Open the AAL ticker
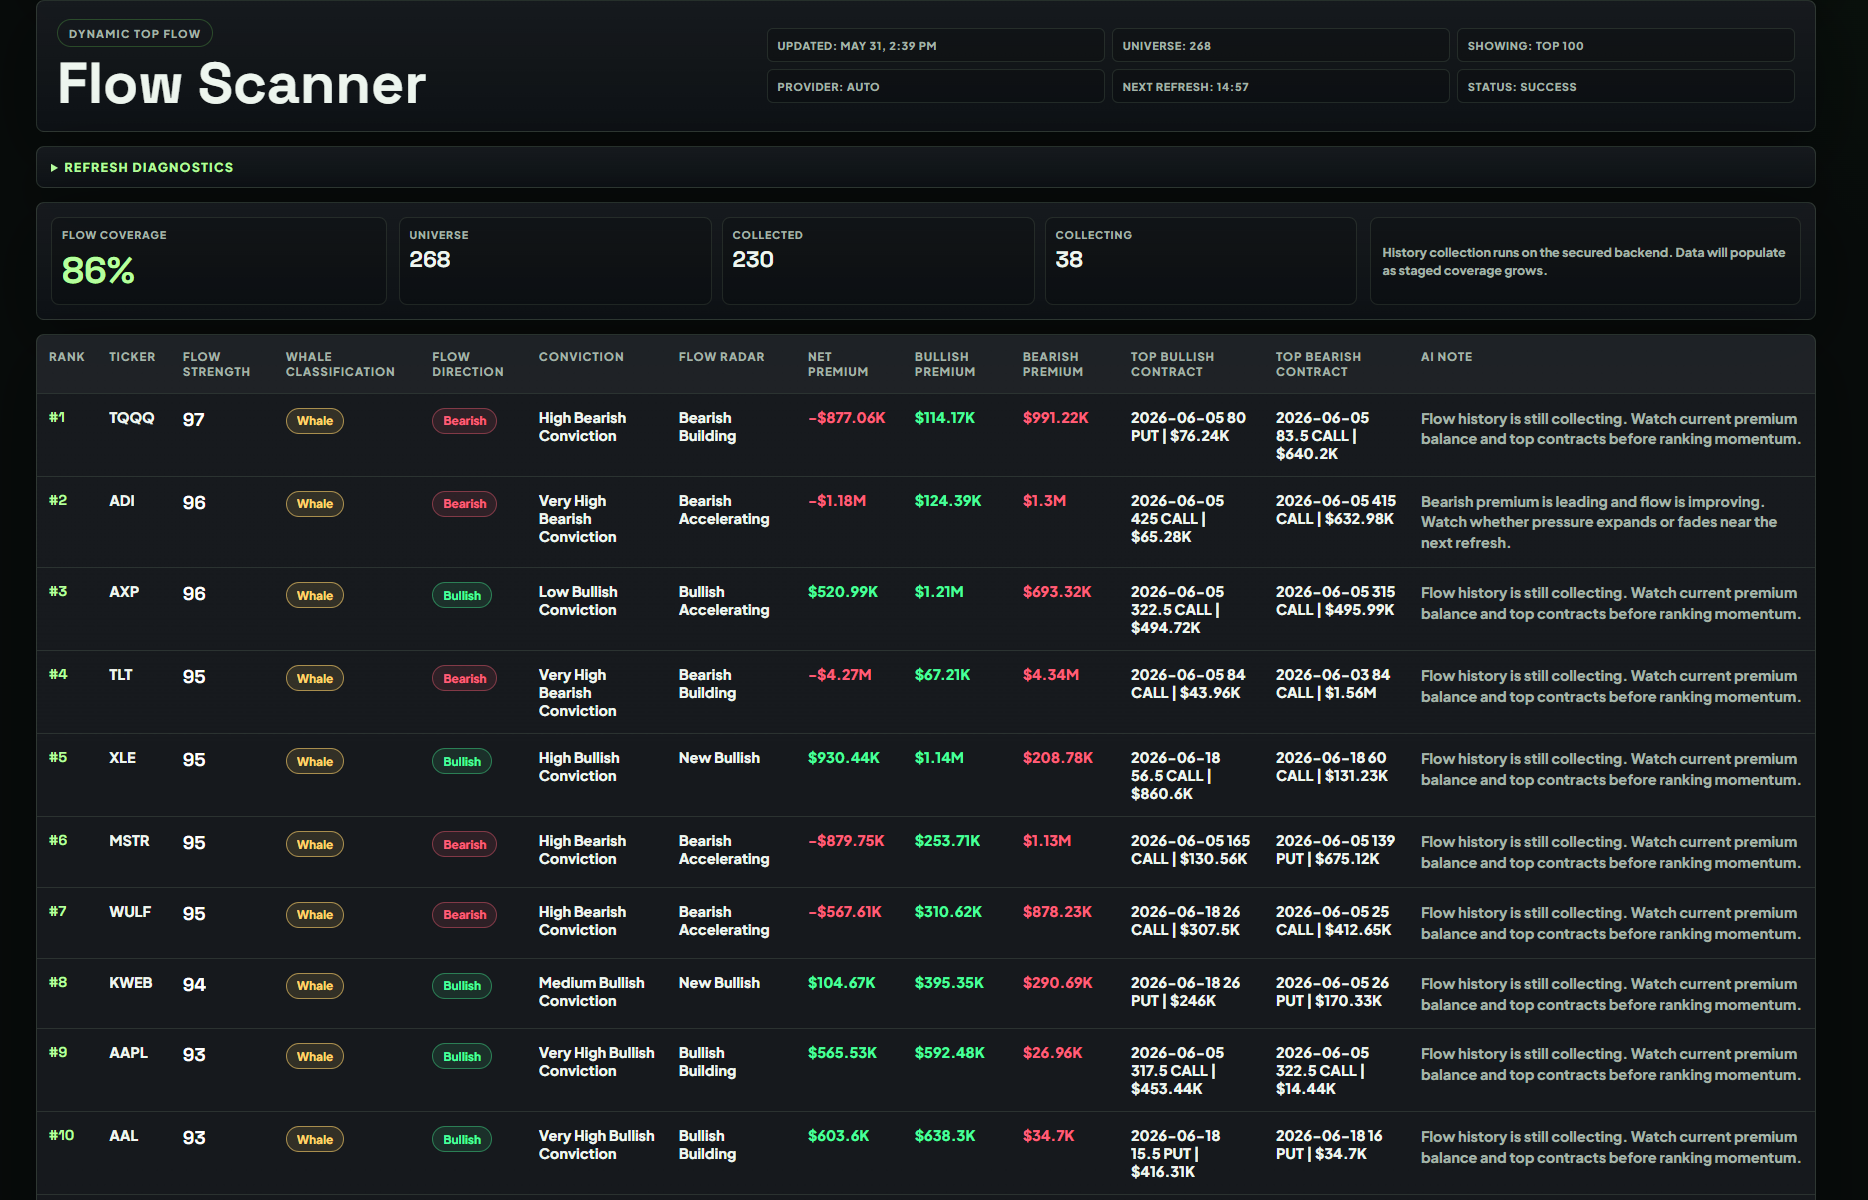Screen dimensions: 1868x1200 (x=124, y=1136)
